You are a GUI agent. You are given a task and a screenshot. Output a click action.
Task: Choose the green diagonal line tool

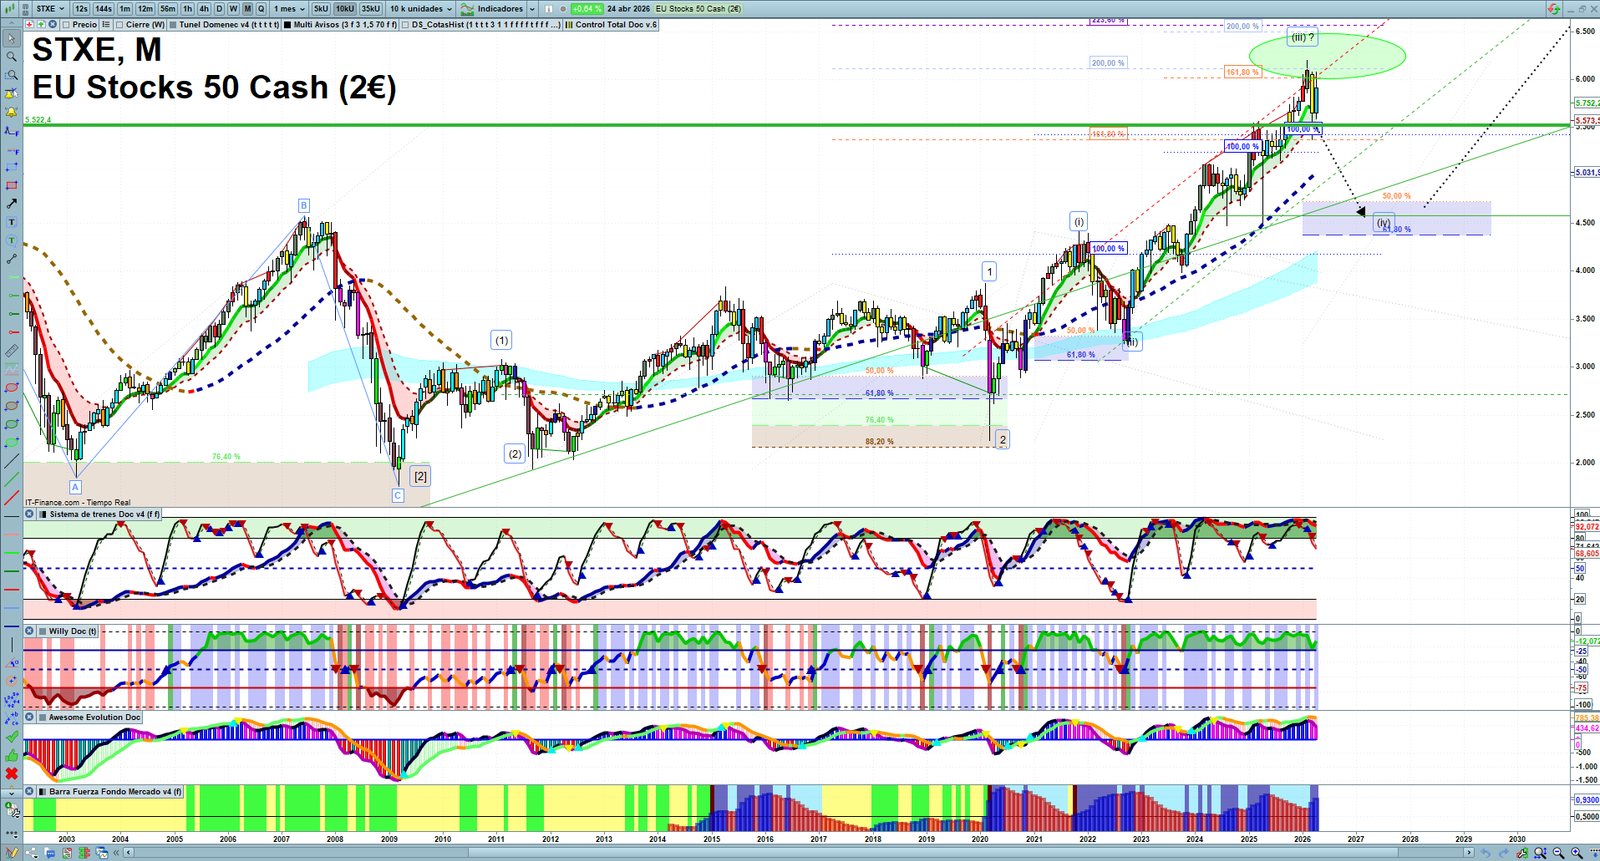(12, 479)
